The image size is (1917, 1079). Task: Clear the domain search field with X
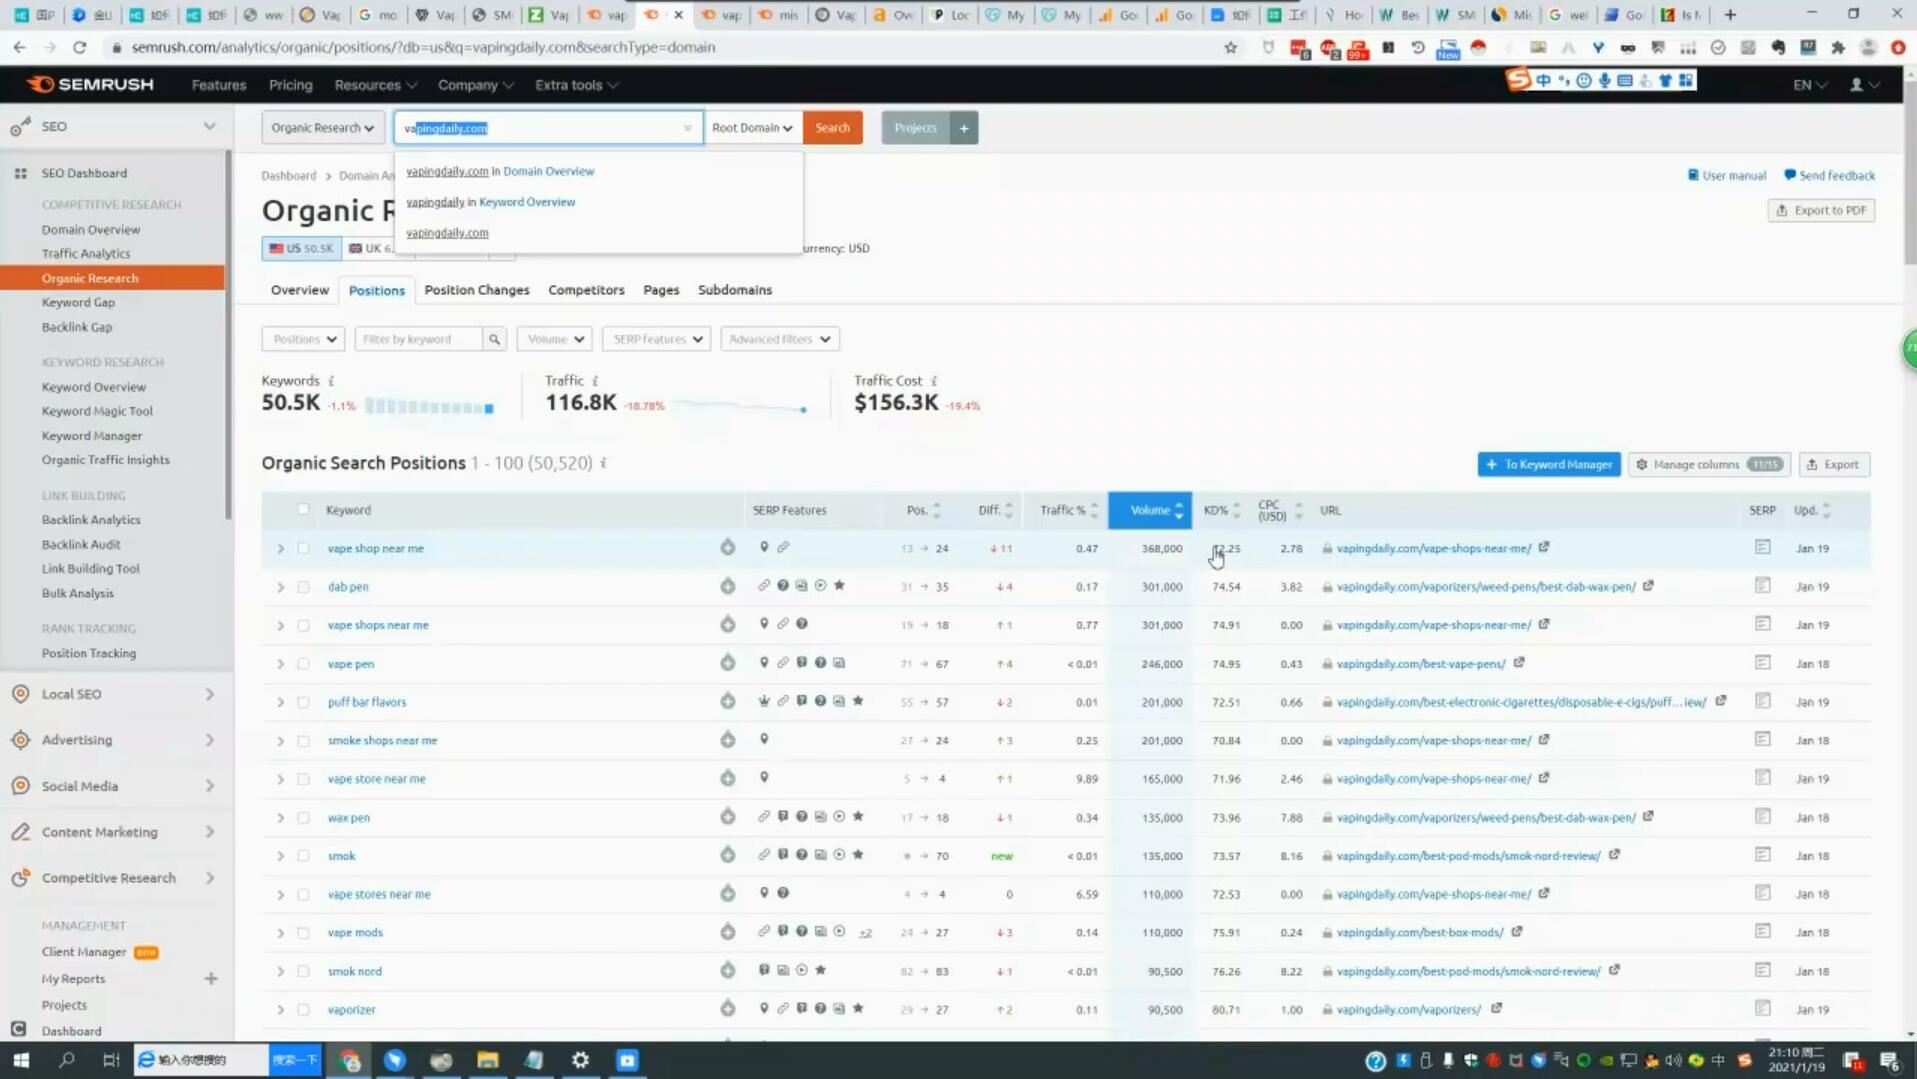(687, 128)
